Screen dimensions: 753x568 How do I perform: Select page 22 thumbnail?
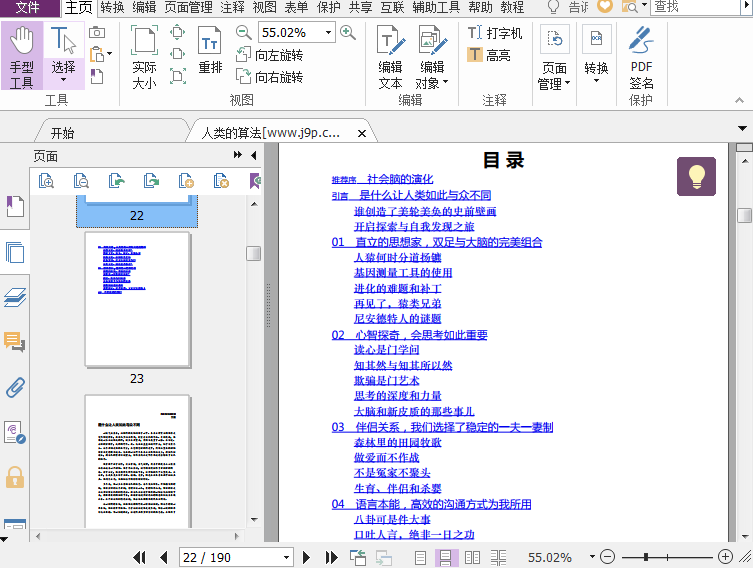tap(137, 210)
